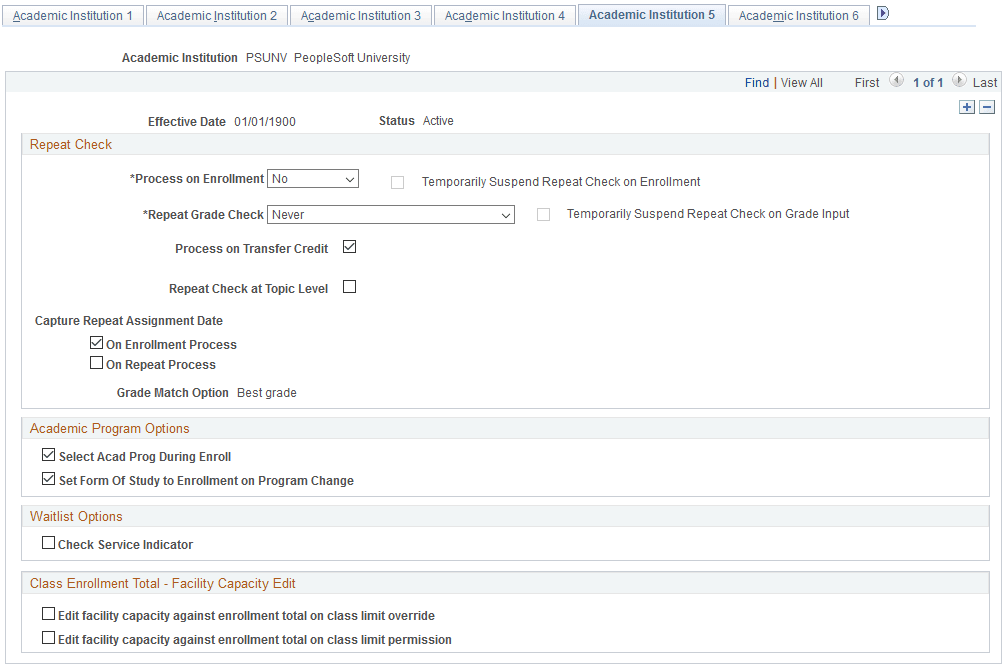Go to the next row arrow
This screenshot has height=667, width=1007.
pos(959,81)
